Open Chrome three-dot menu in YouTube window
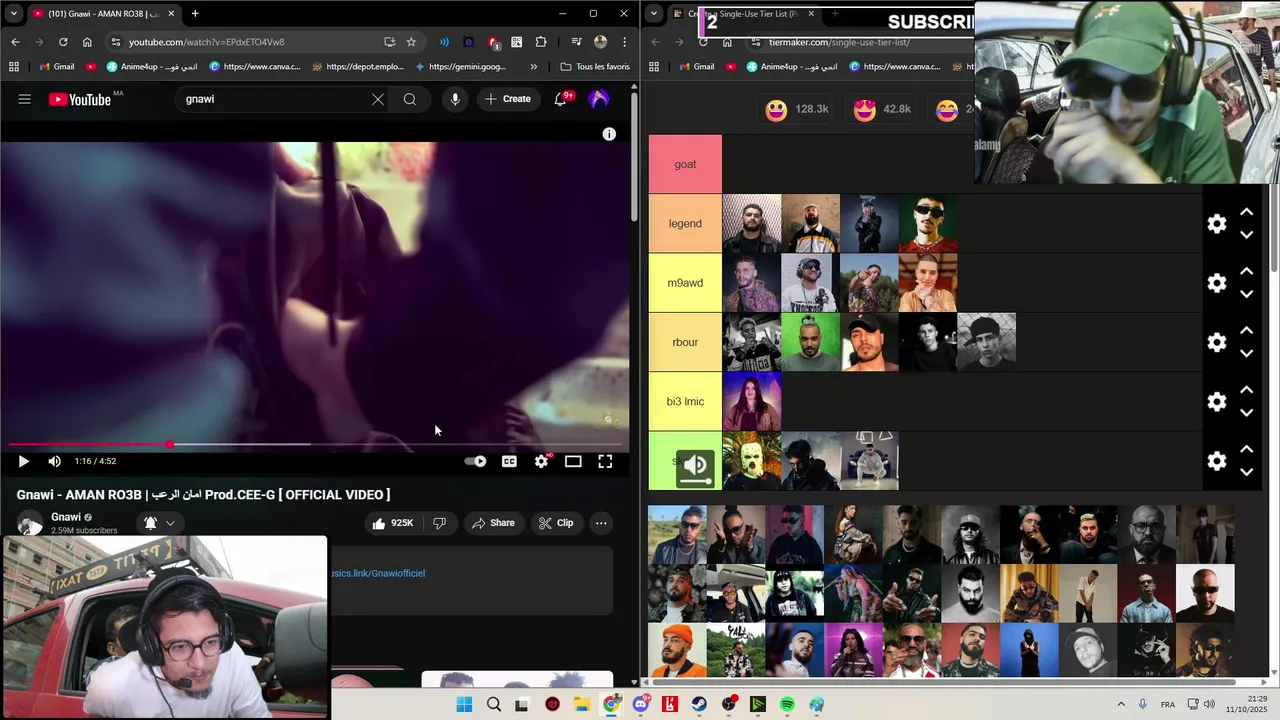This screenshot has height=720, width=1280. point(624,42)
